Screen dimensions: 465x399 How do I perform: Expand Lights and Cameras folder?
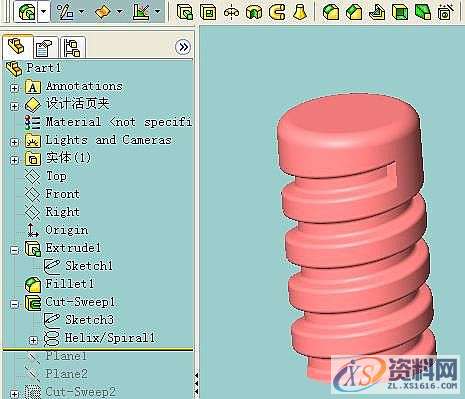[14, 142]
